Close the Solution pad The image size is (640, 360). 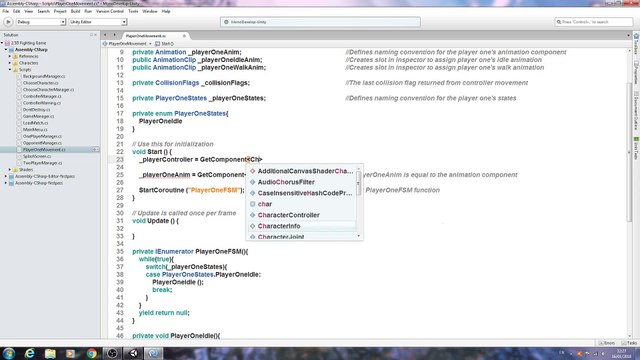[x=96, y=35]
